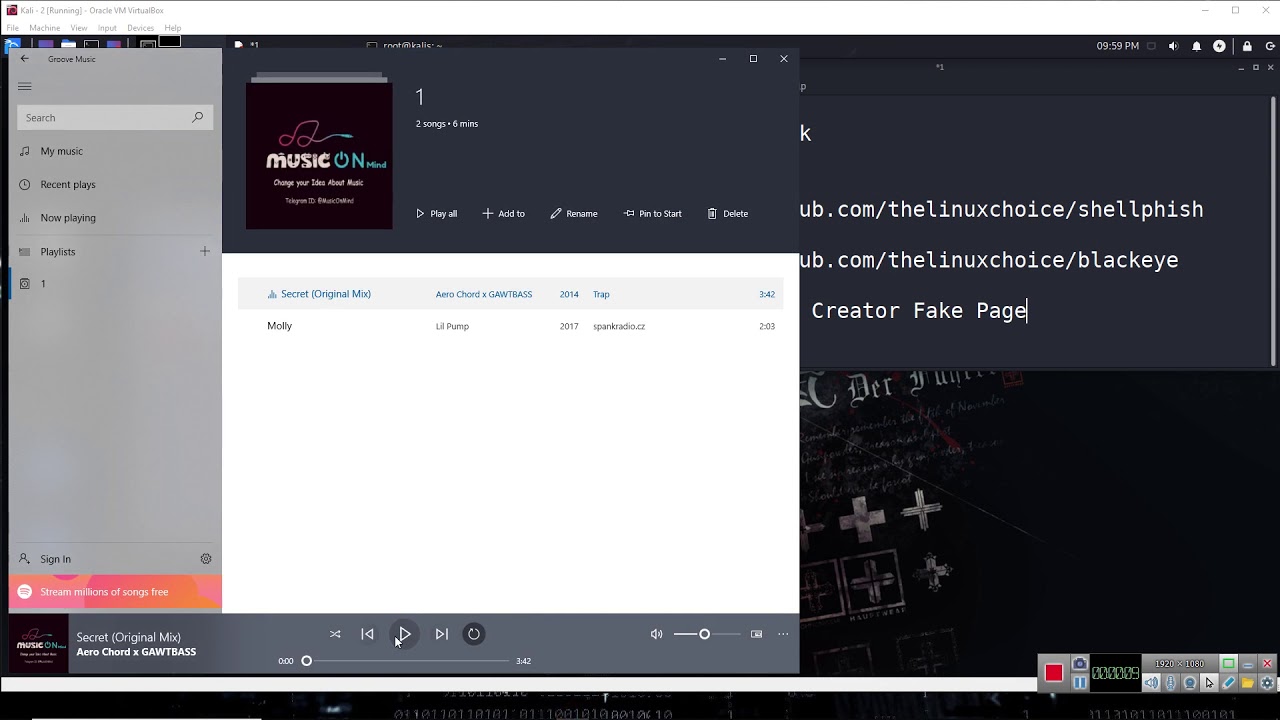Toggle repeat mode

tap(474, 634)
